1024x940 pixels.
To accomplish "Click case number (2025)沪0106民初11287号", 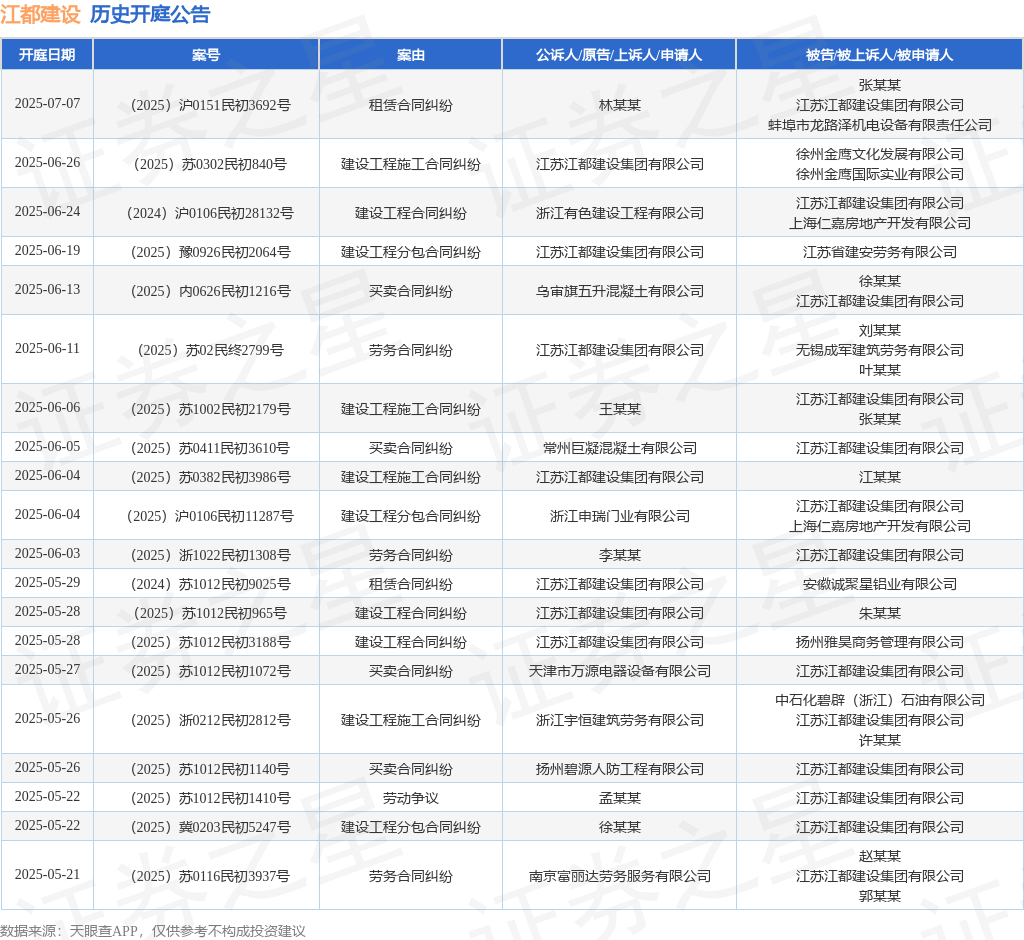I will 210,516.
